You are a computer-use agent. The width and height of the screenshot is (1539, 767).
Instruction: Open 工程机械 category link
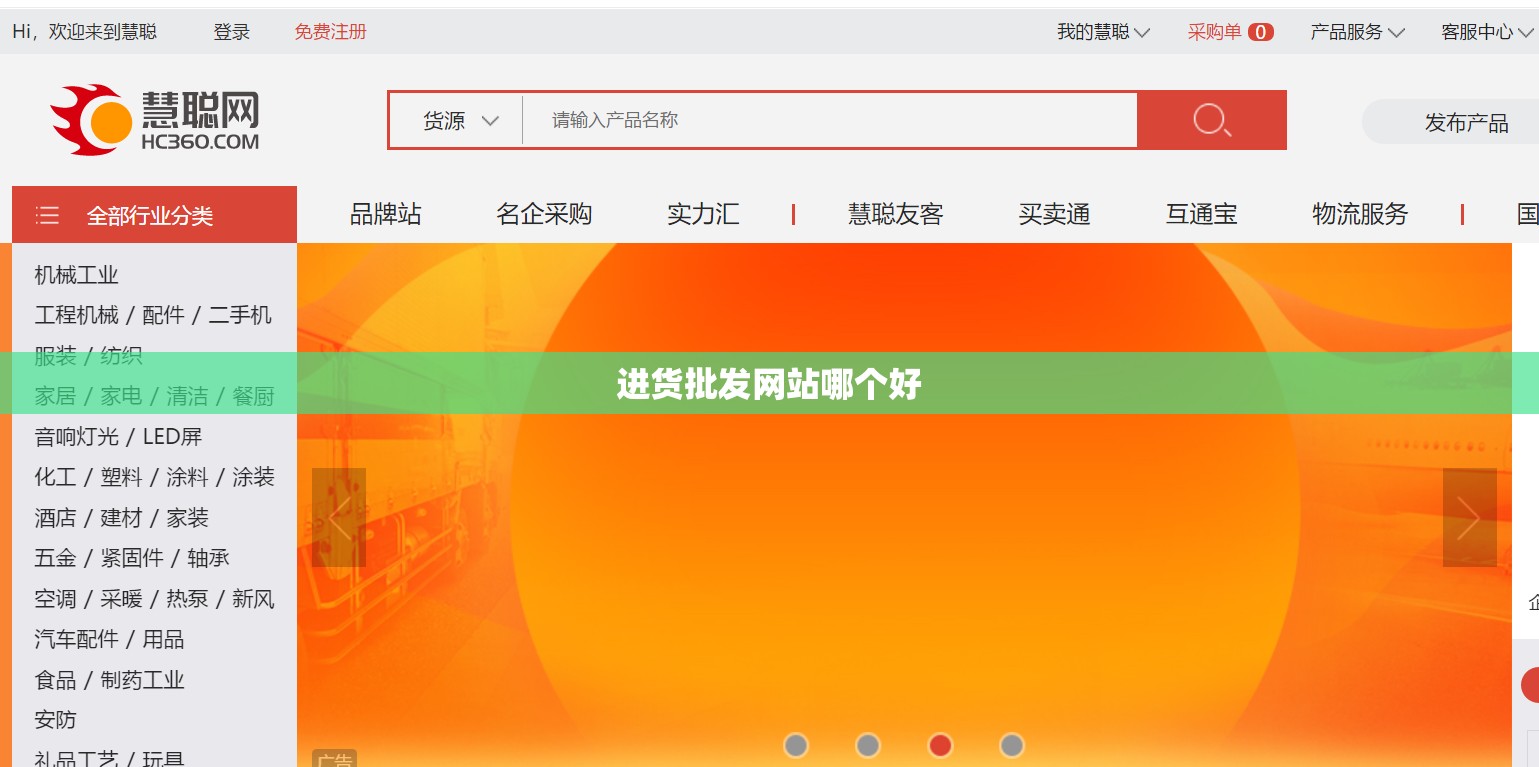pos(76,315)
